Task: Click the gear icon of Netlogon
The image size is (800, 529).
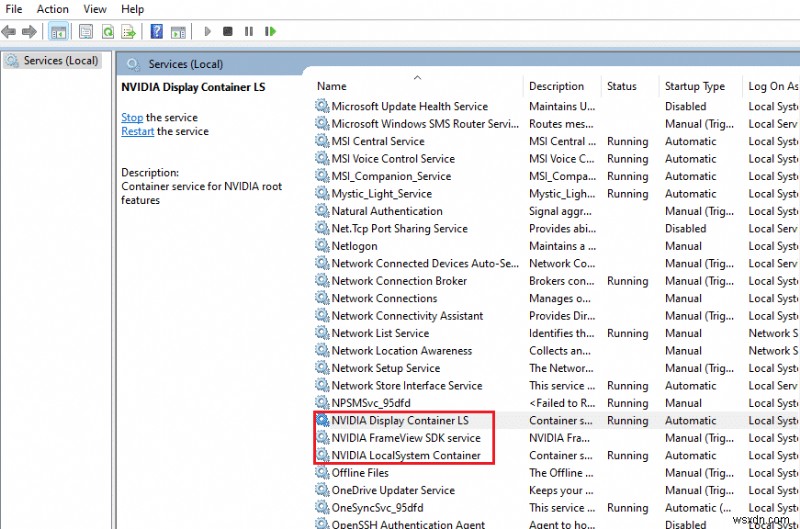Action: pos(322,245)
